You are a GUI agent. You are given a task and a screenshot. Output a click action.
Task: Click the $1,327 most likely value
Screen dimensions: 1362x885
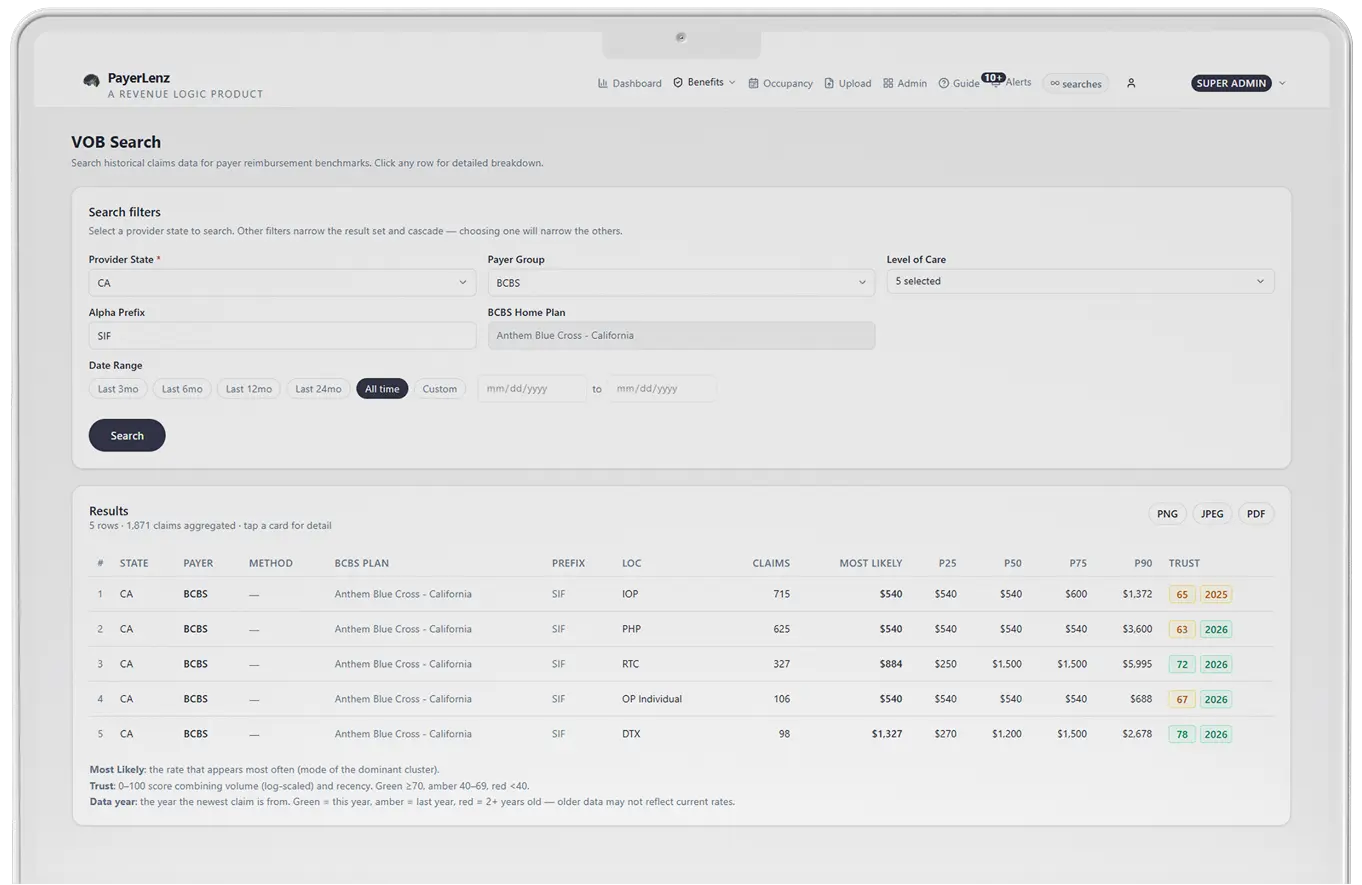point(887,734)
